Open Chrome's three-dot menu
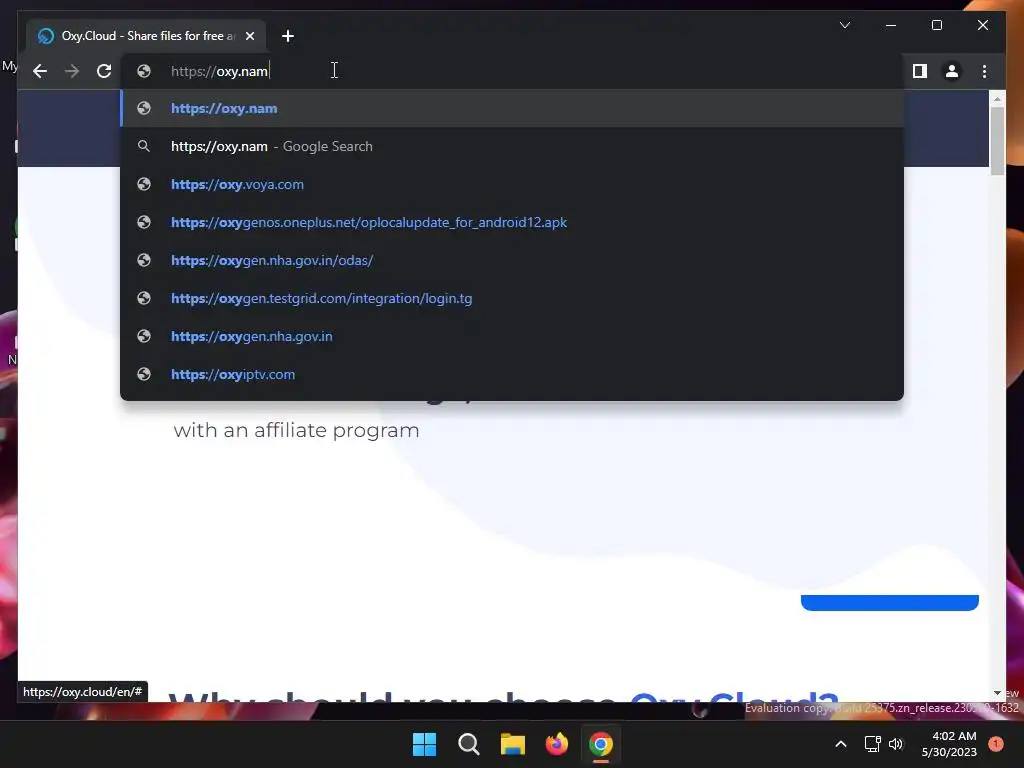This screenshot has width=1024, height=768. point(984,71)
